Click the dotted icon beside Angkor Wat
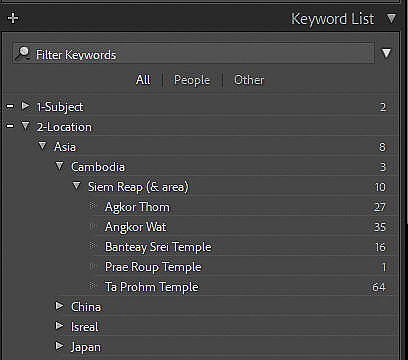This screenshot has width=408, height=360. click(93, 227)
